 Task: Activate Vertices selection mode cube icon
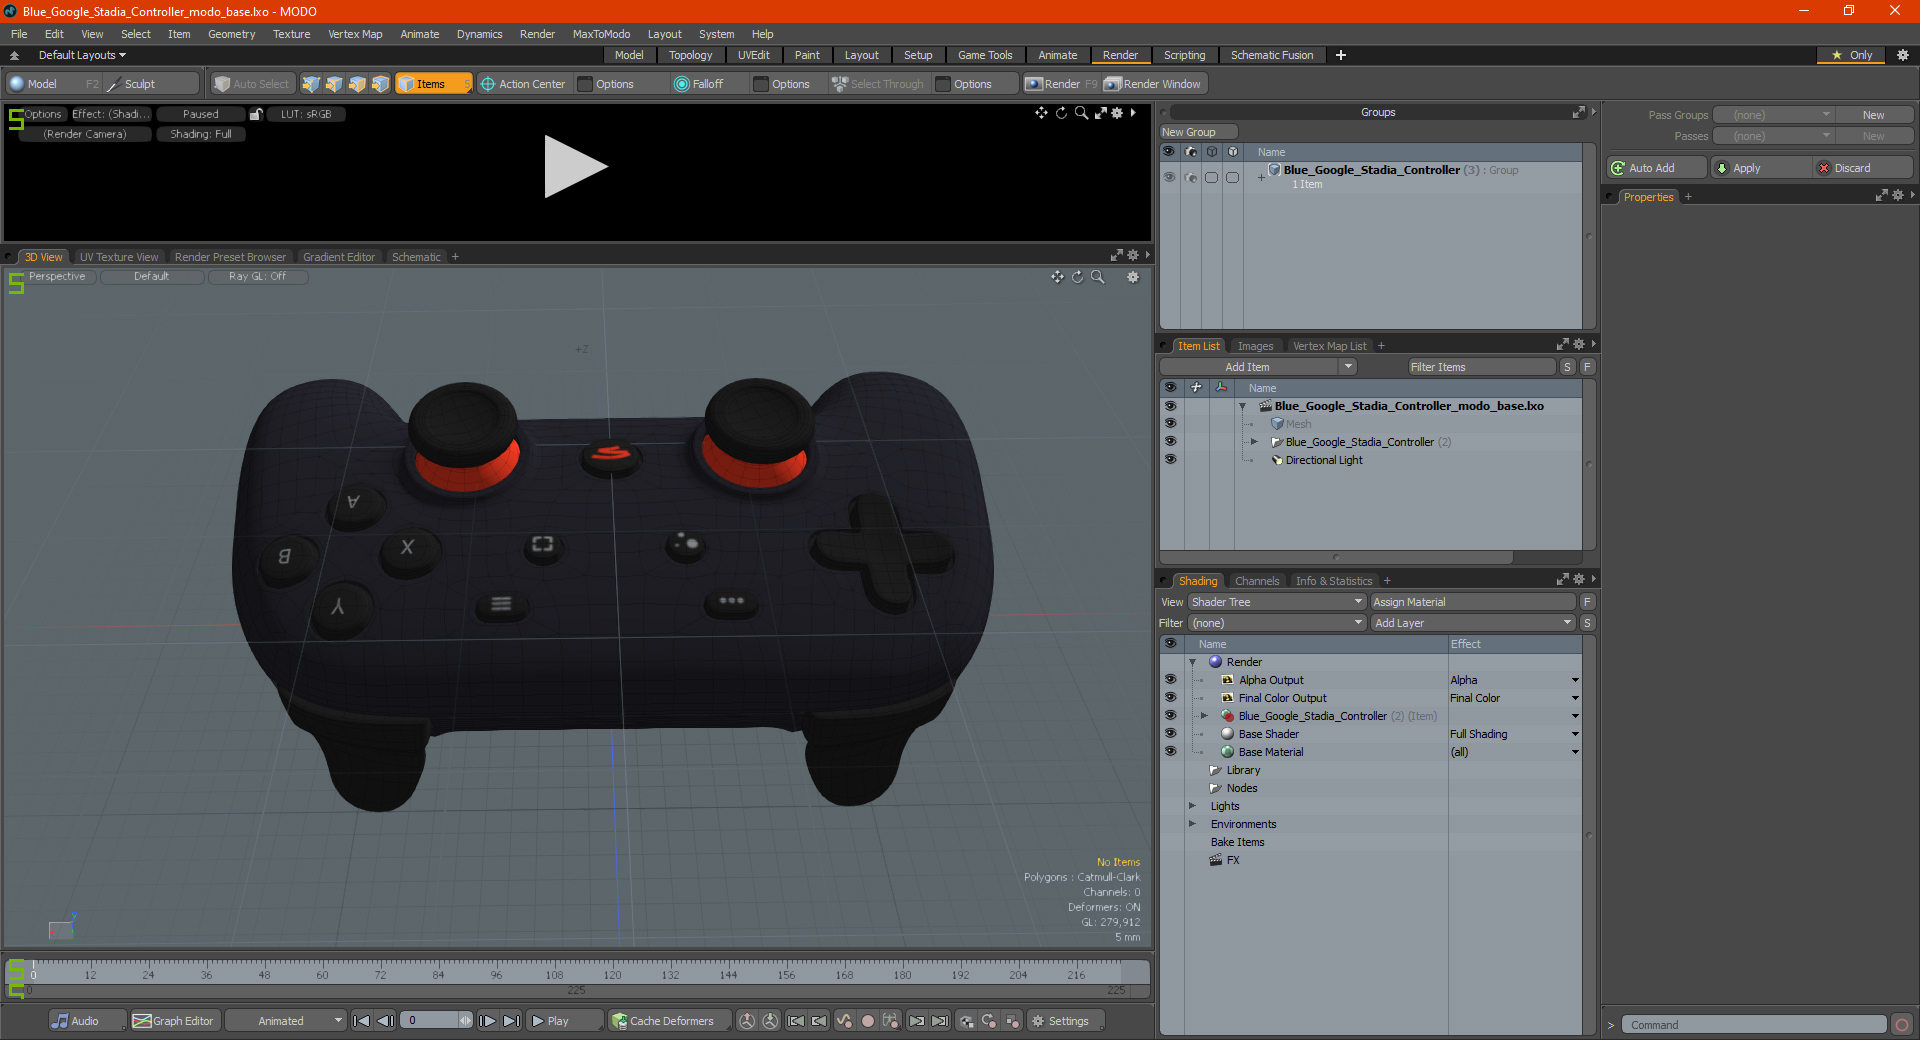311,84
